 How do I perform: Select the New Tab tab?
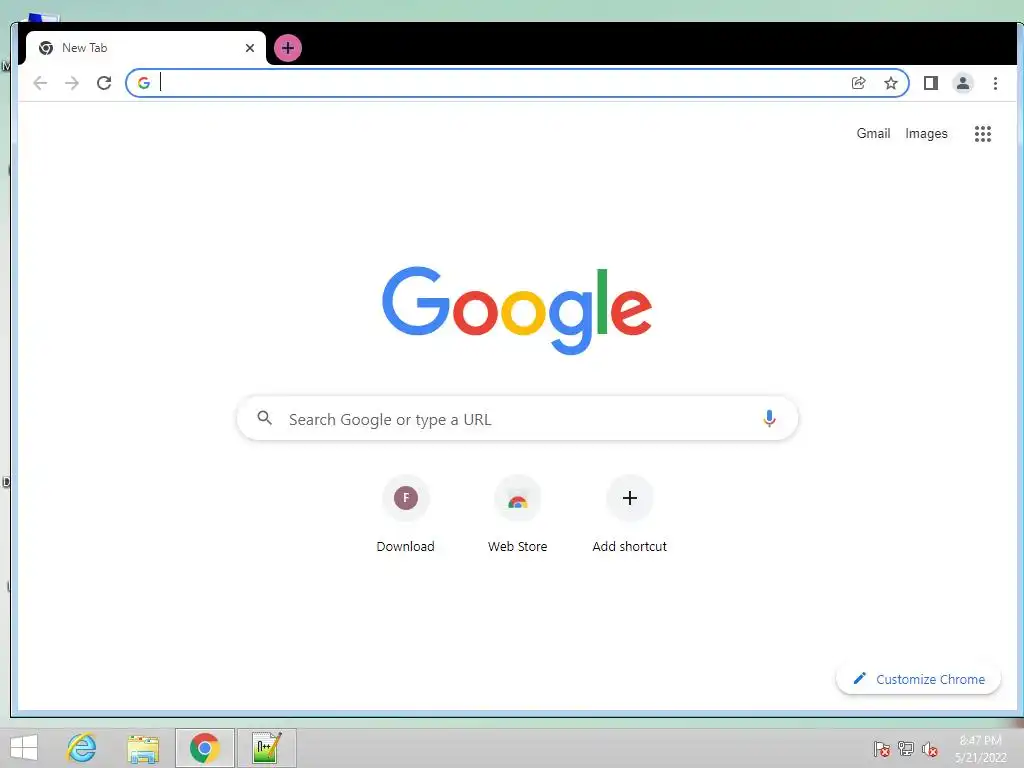pyautogui.click(x=146, y=48)
